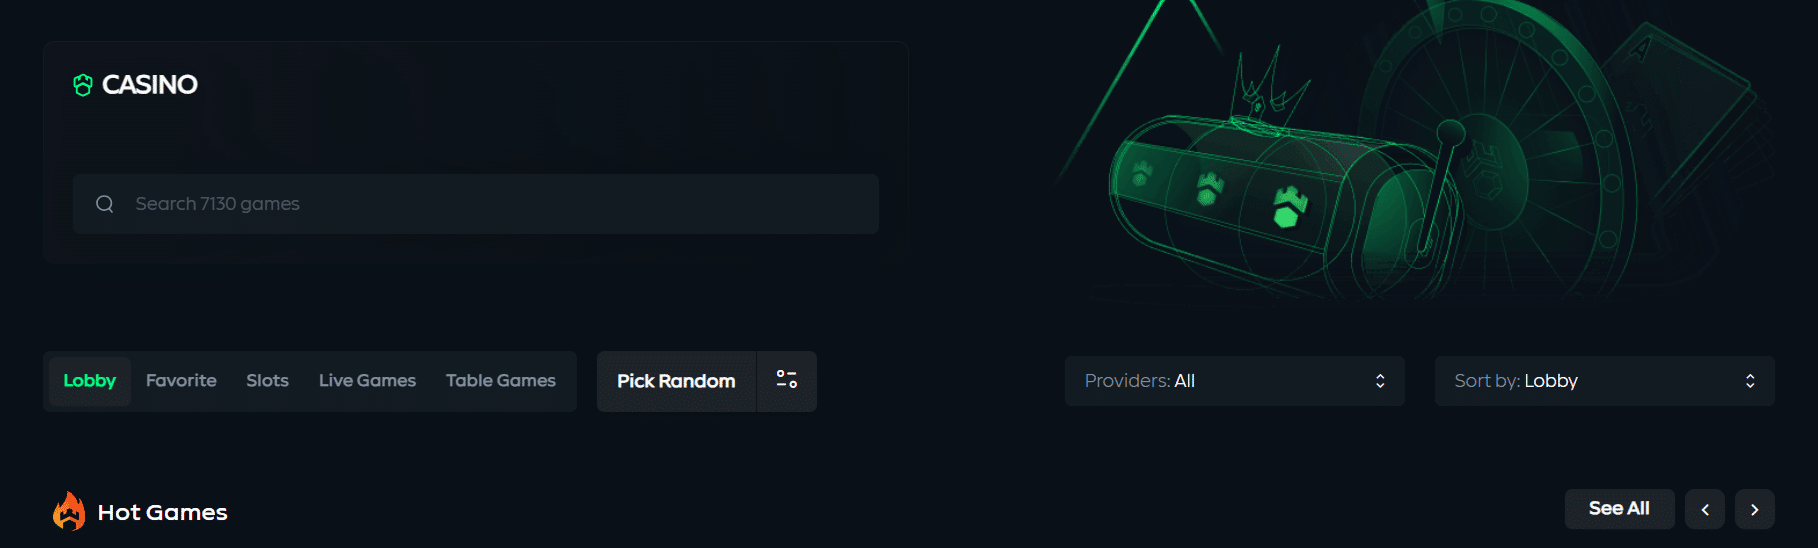Viewport: 1818px width, 548px height.
Task: Show the Table Games tab
Action: tap(500, 381)
